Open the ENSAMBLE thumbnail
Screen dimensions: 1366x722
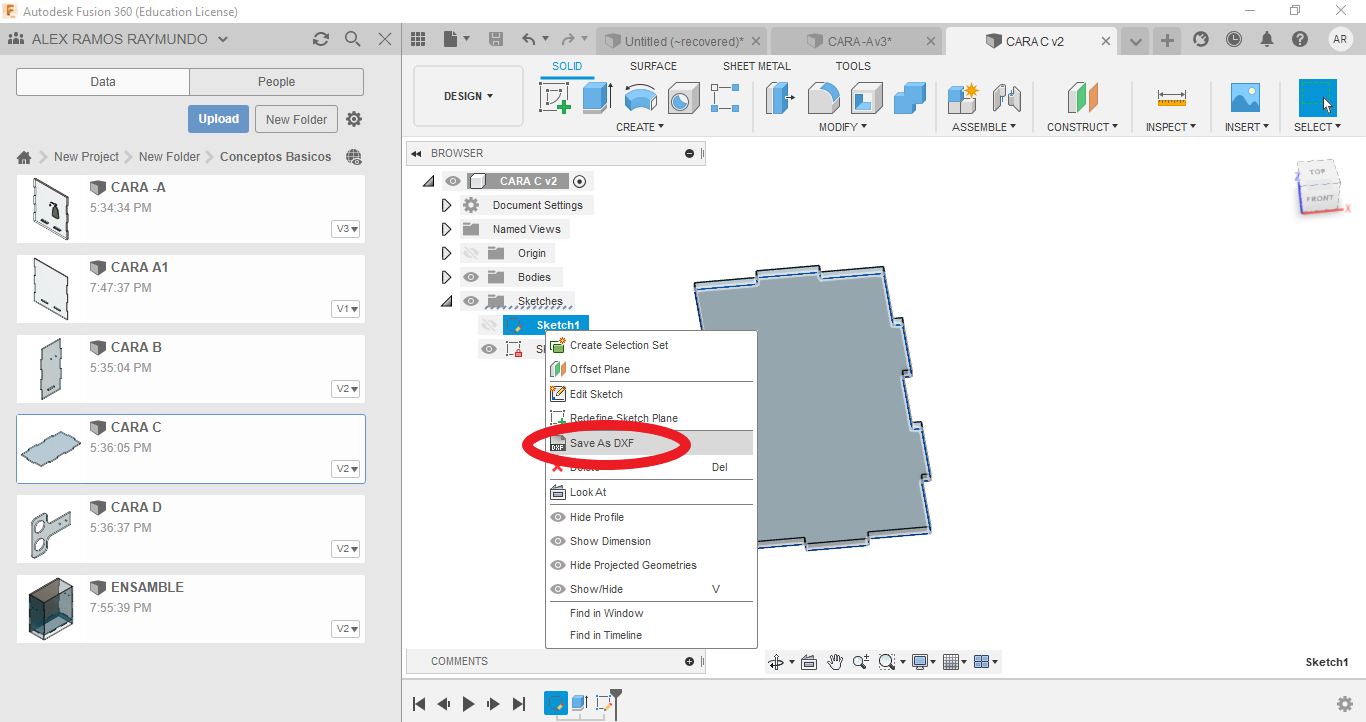[51, 609]
